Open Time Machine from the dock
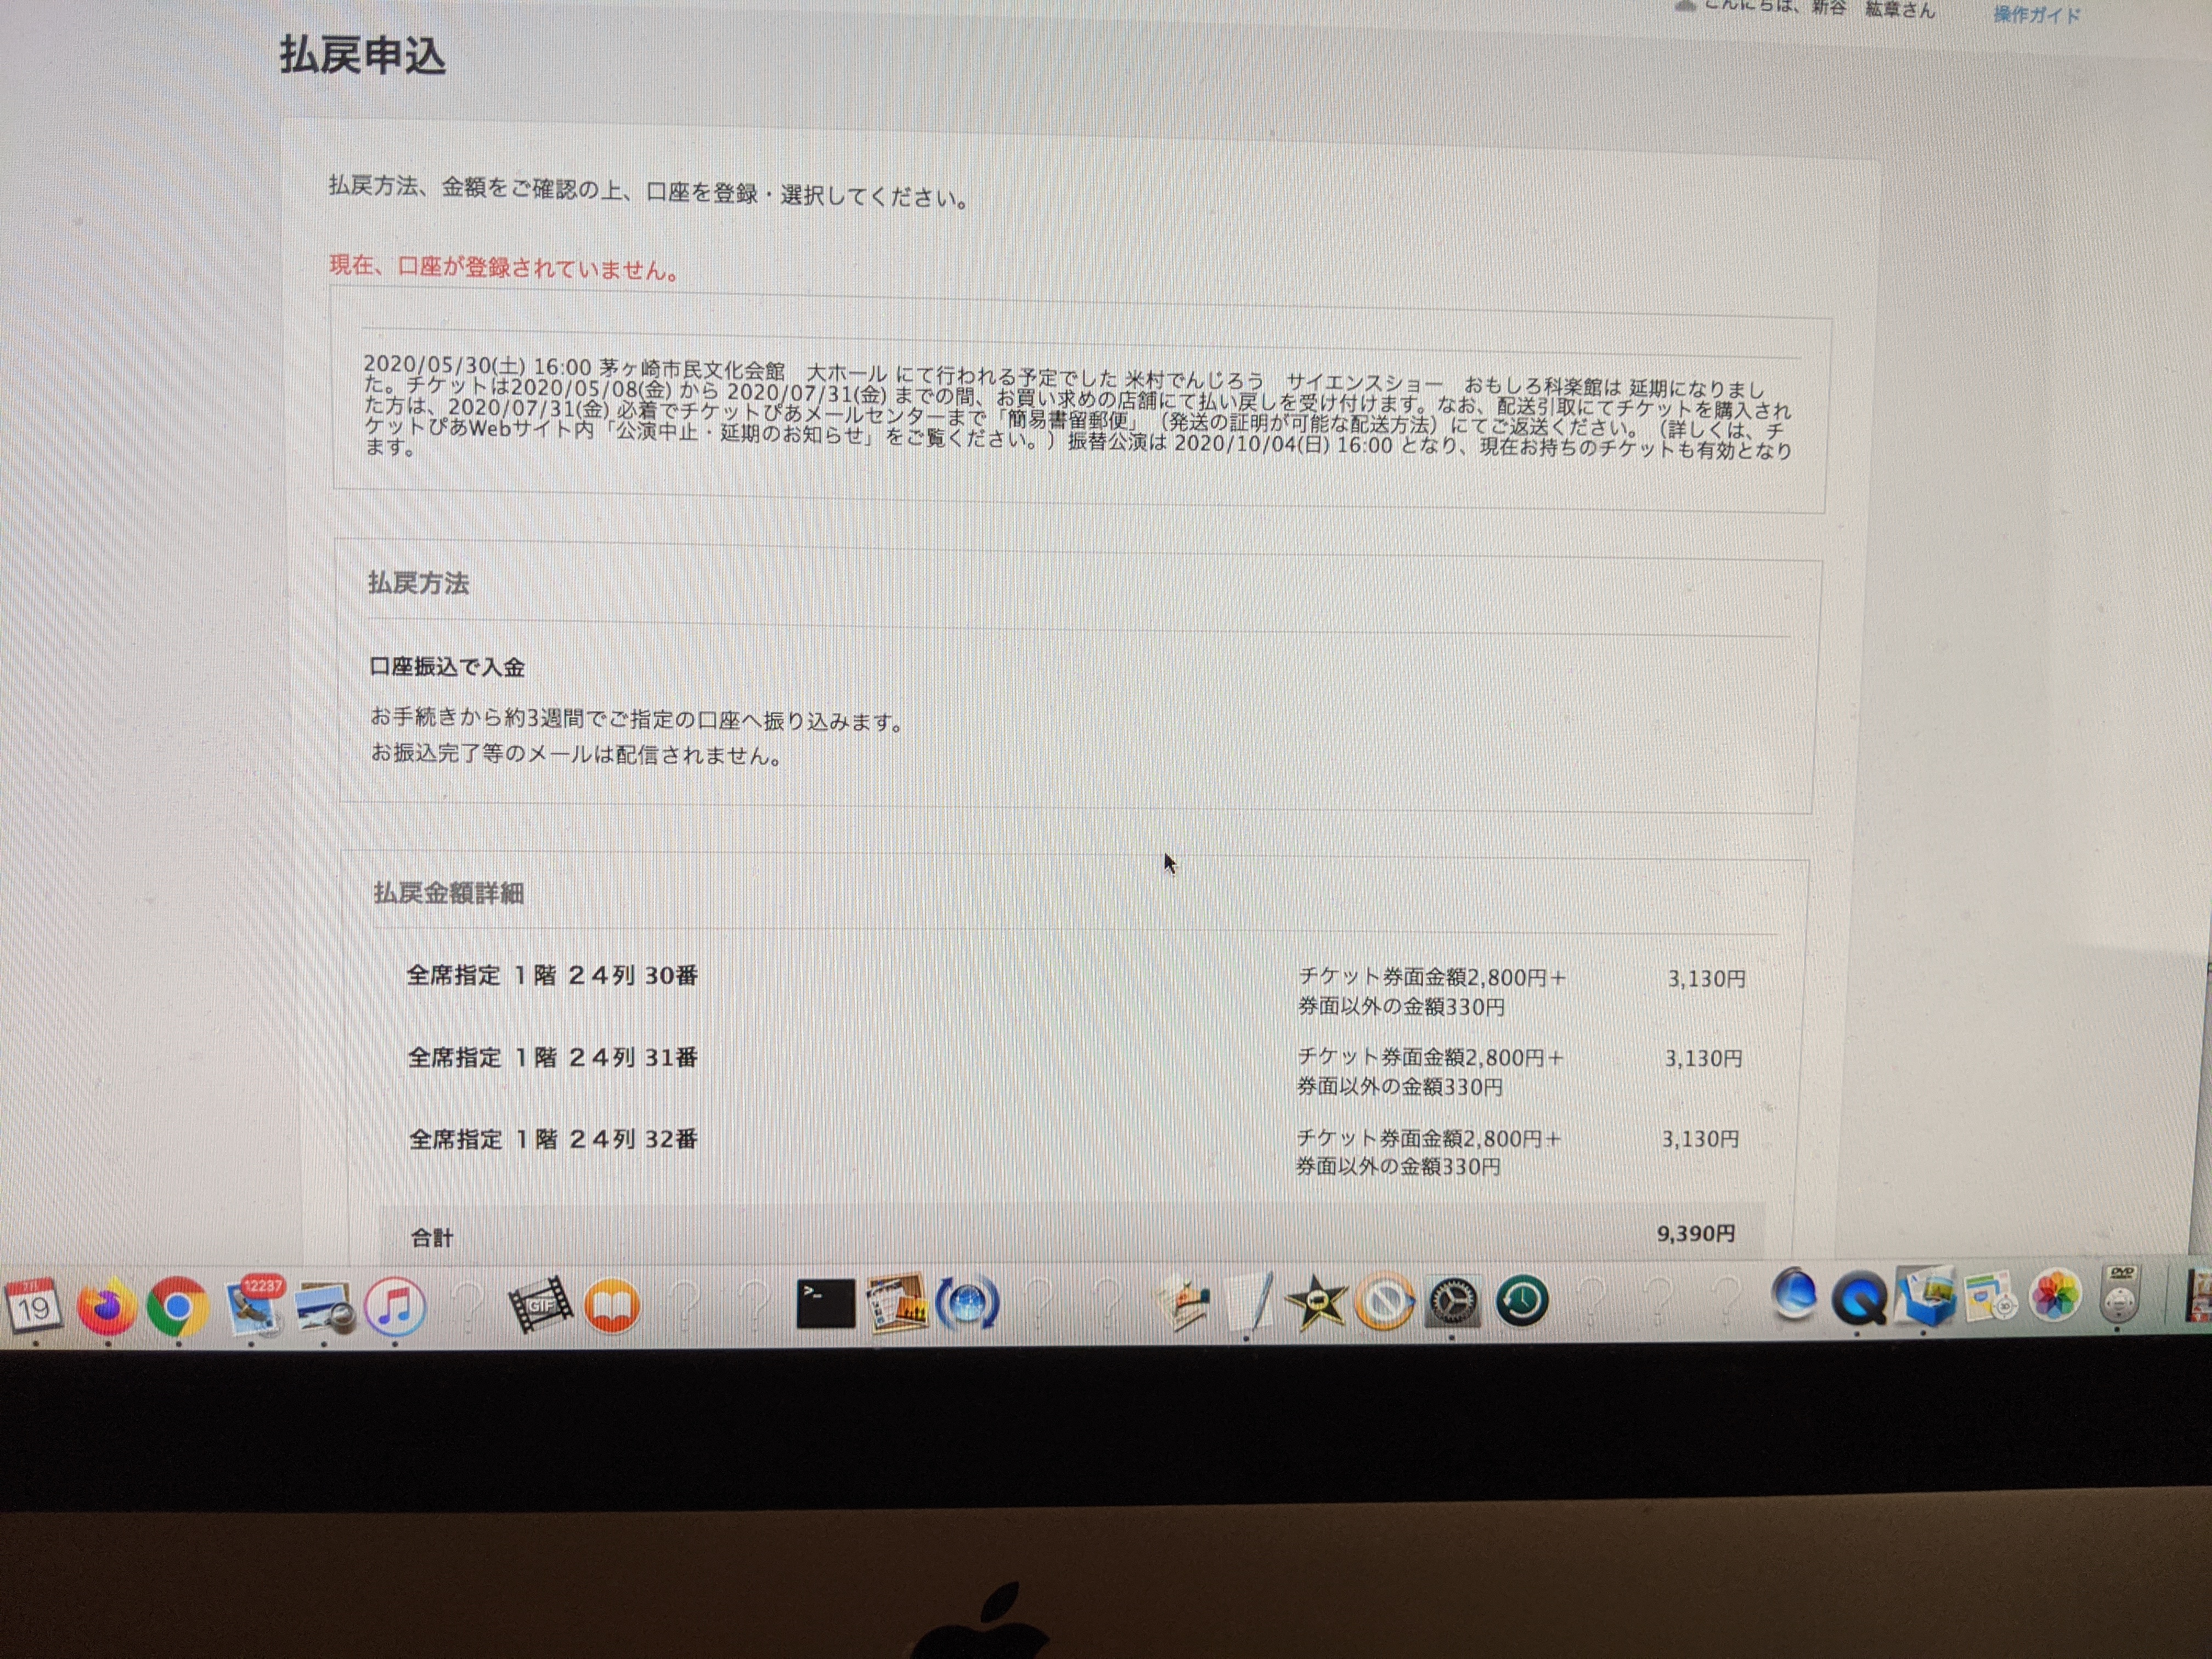The image size is (2212, 1659). [x=1522, y=1300]
